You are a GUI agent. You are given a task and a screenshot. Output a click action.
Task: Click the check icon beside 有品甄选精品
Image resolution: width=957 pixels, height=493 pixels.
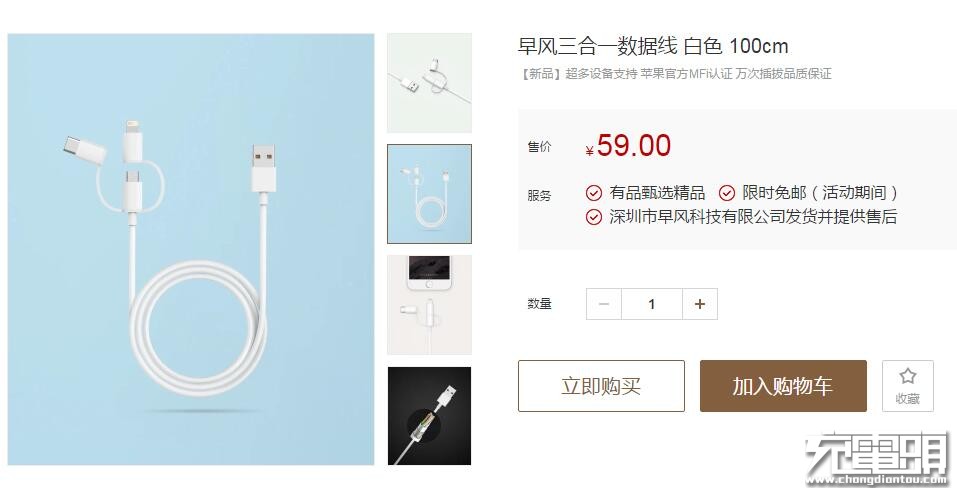pyautogui.click(x=594, y=193)
